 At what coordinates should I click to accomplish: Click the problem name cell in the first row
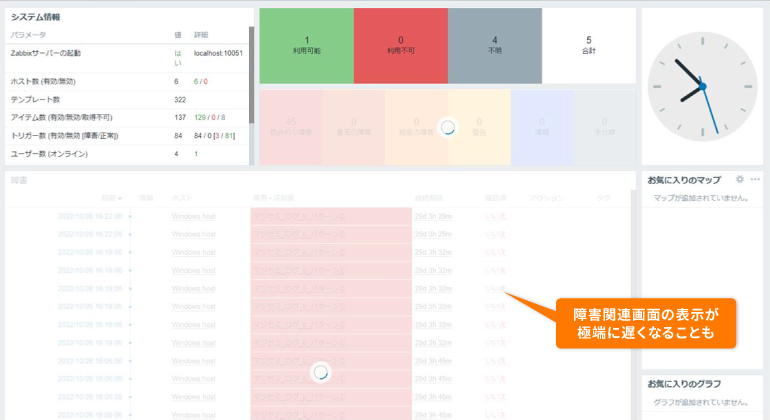[x=330, y=215]
